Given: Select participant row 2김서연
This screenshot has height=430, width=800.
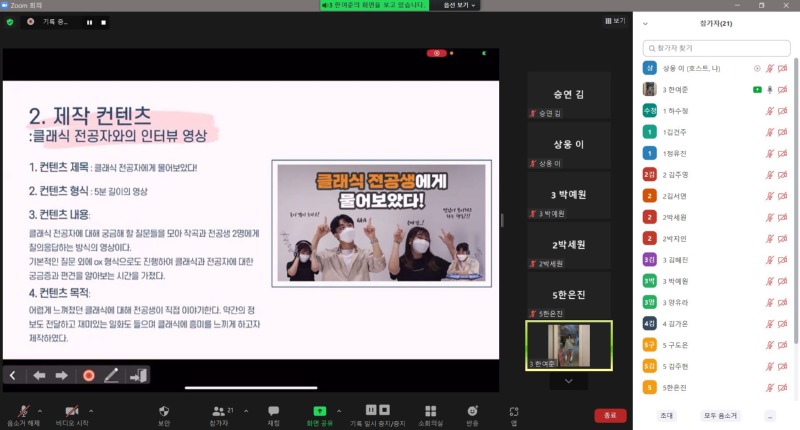Looking at the screenshot, I should [716, 196].
